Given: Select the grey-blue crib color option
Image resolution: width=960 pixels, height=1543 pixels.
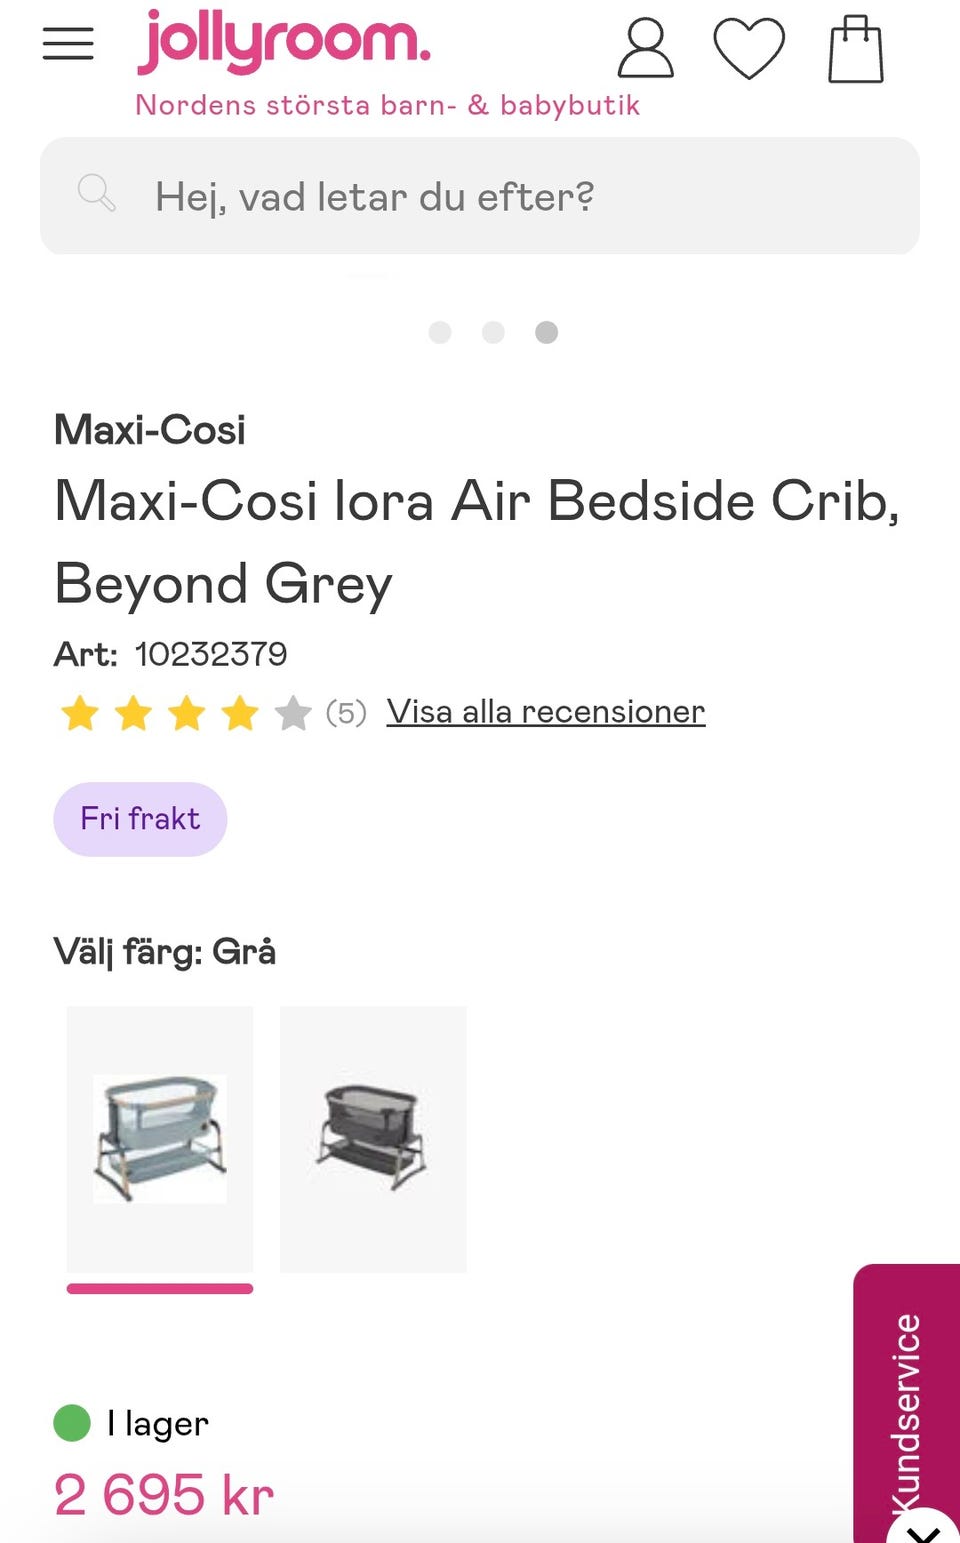Looking at the screenshot, I should (x=160, y=1139).
